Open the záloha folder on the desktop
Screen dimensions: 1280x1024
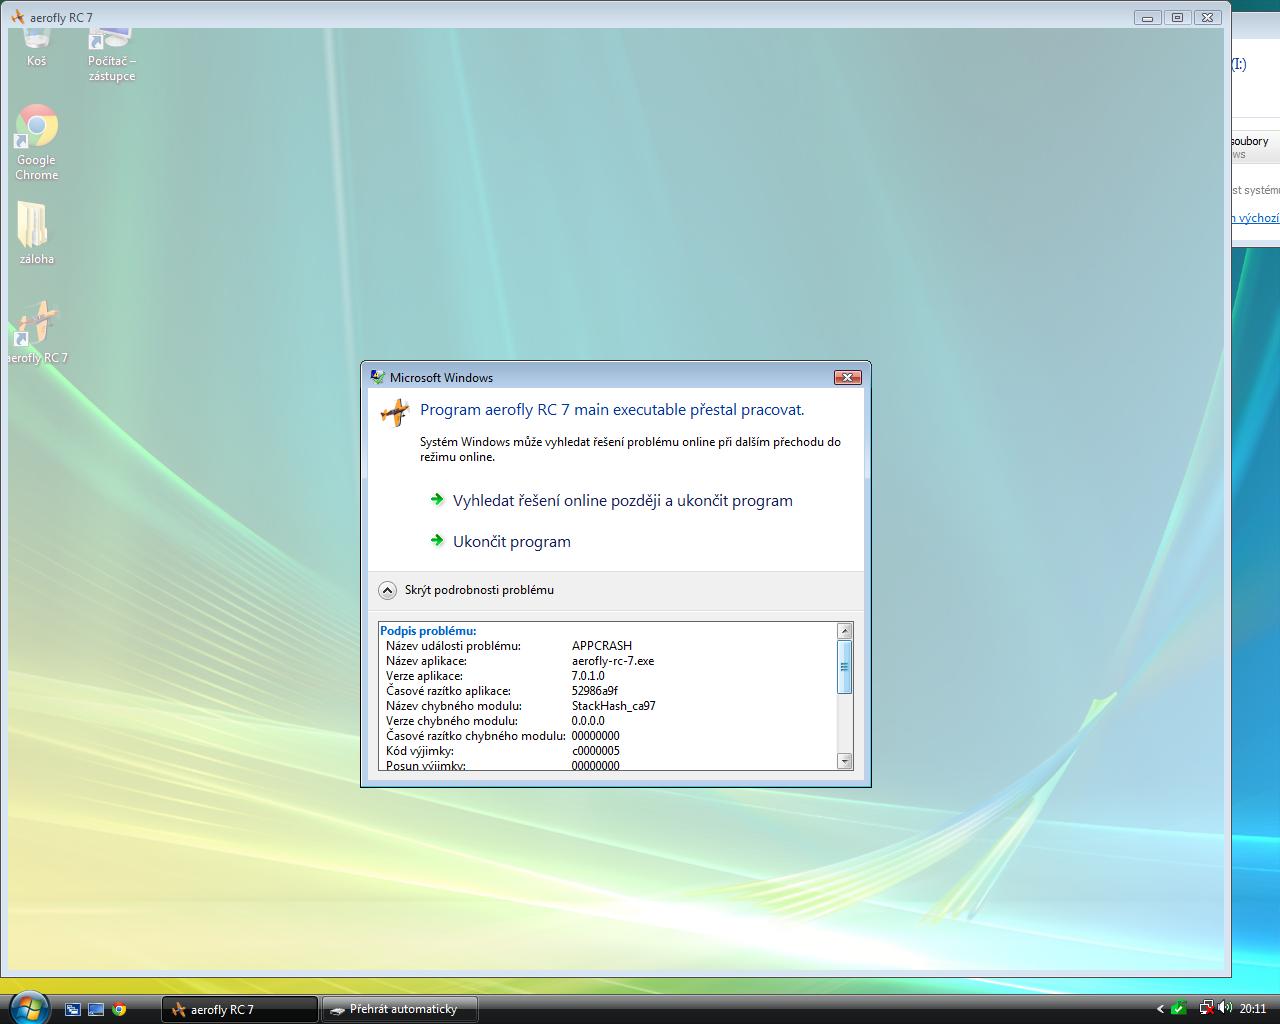click(x=36, y=233)
